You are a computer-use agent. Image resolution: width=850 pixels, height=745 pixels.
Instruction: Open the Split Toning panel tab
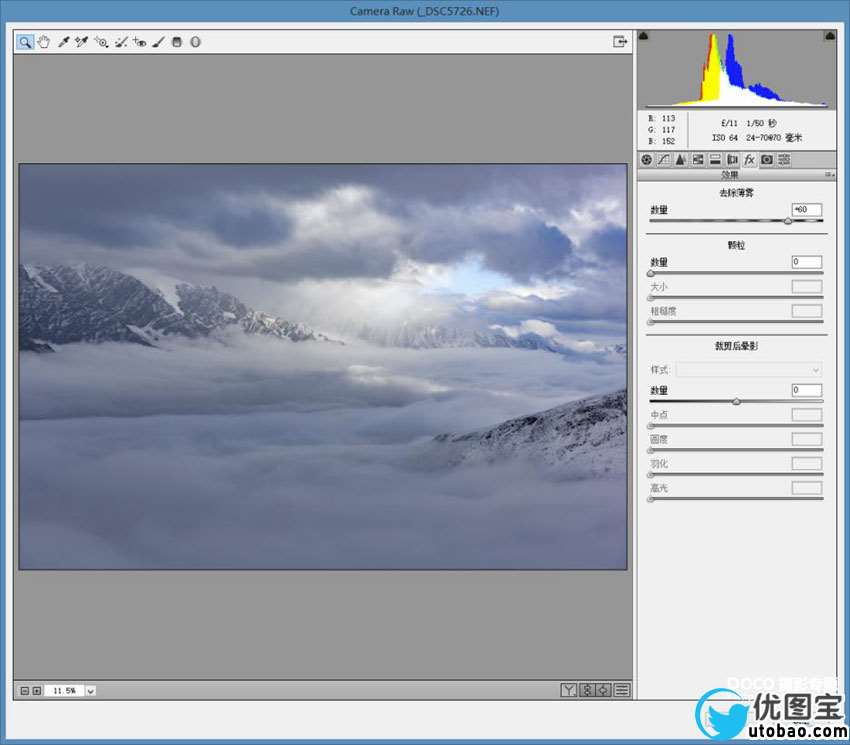[x=715, y=159]
